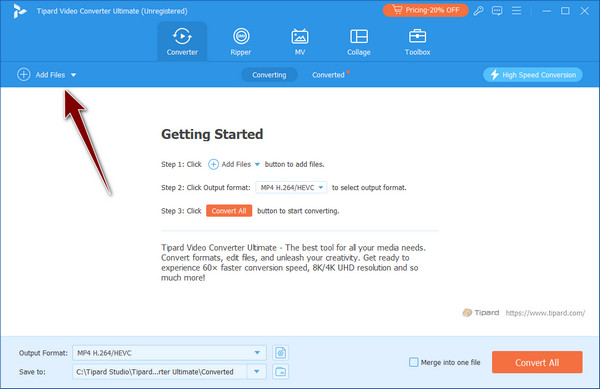The width and height of the screenshot is (600, 389).
Task: Toggle Merge into one file checkbox
Action: point(414,362)
